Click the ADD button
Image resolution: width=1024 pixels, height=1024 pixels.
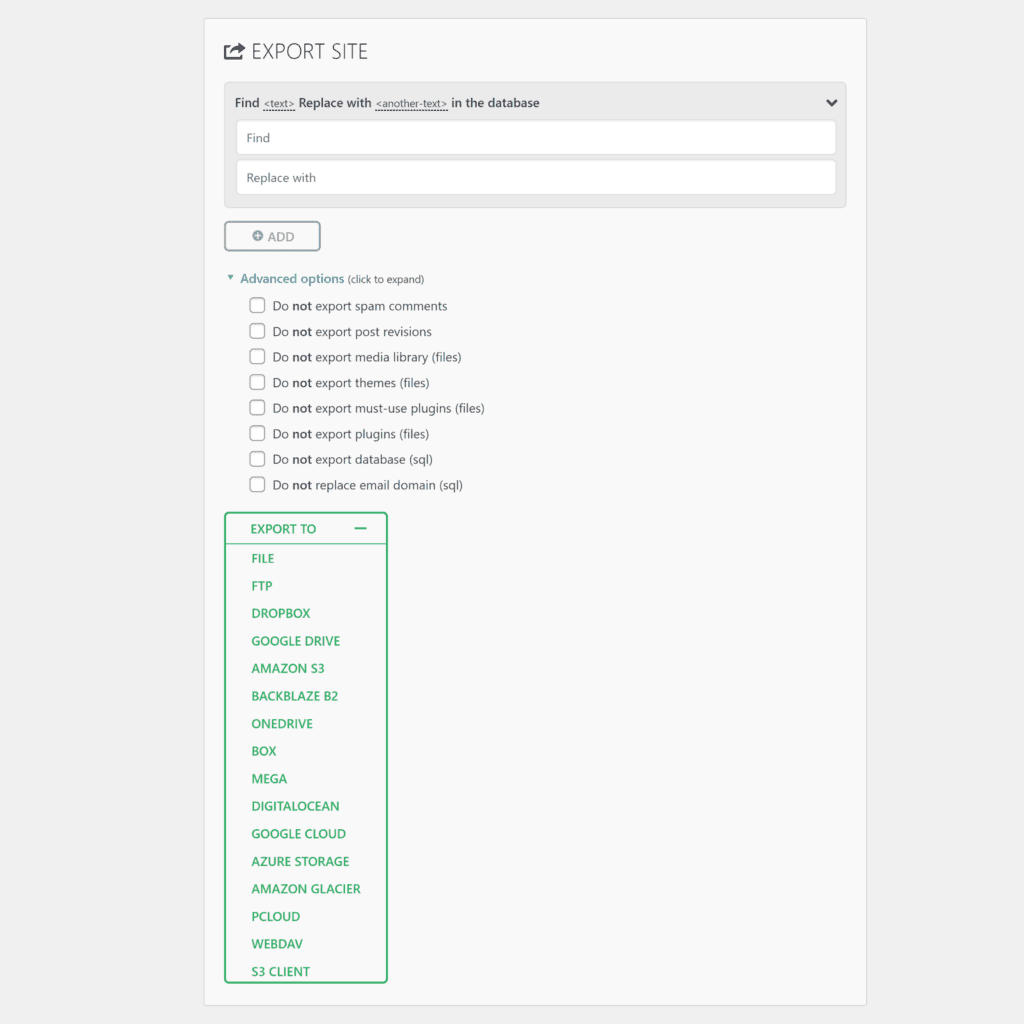click(272, 236)
